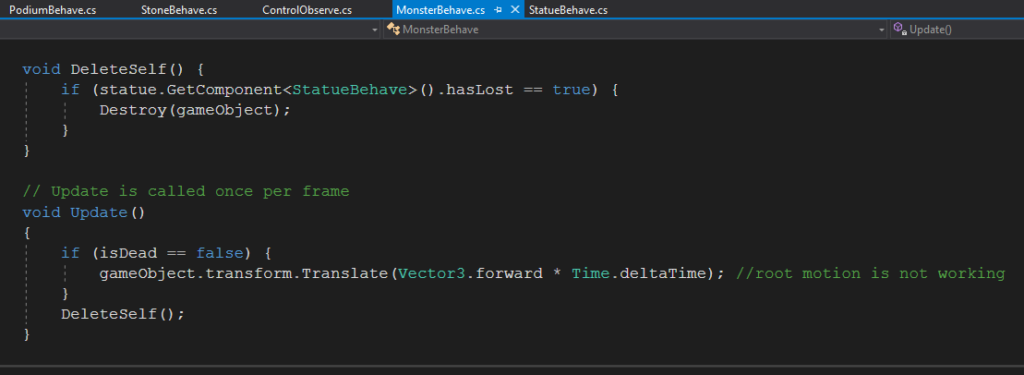
Task: Click the MonsterBehave class icon in navigation bar
Action: coord(392,29)
